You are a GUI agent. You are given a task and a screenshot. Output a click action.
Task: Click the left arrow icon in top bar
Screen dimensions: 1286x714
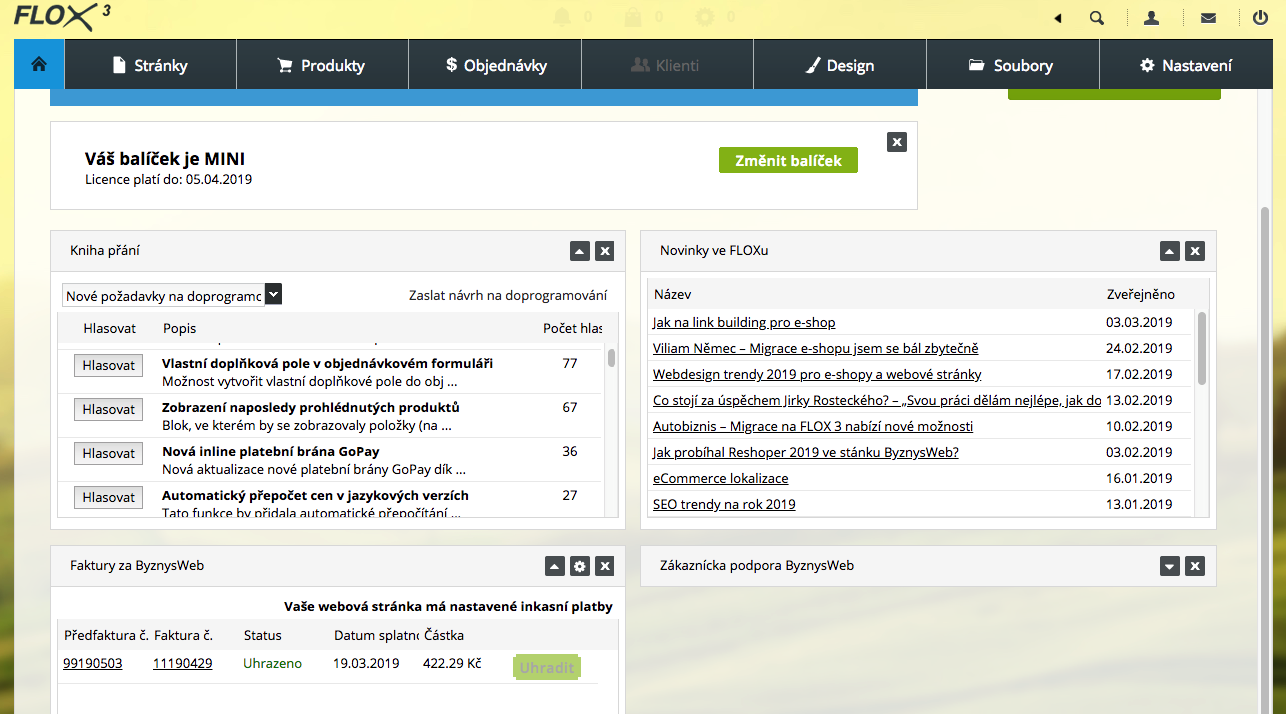(1058, 18)
